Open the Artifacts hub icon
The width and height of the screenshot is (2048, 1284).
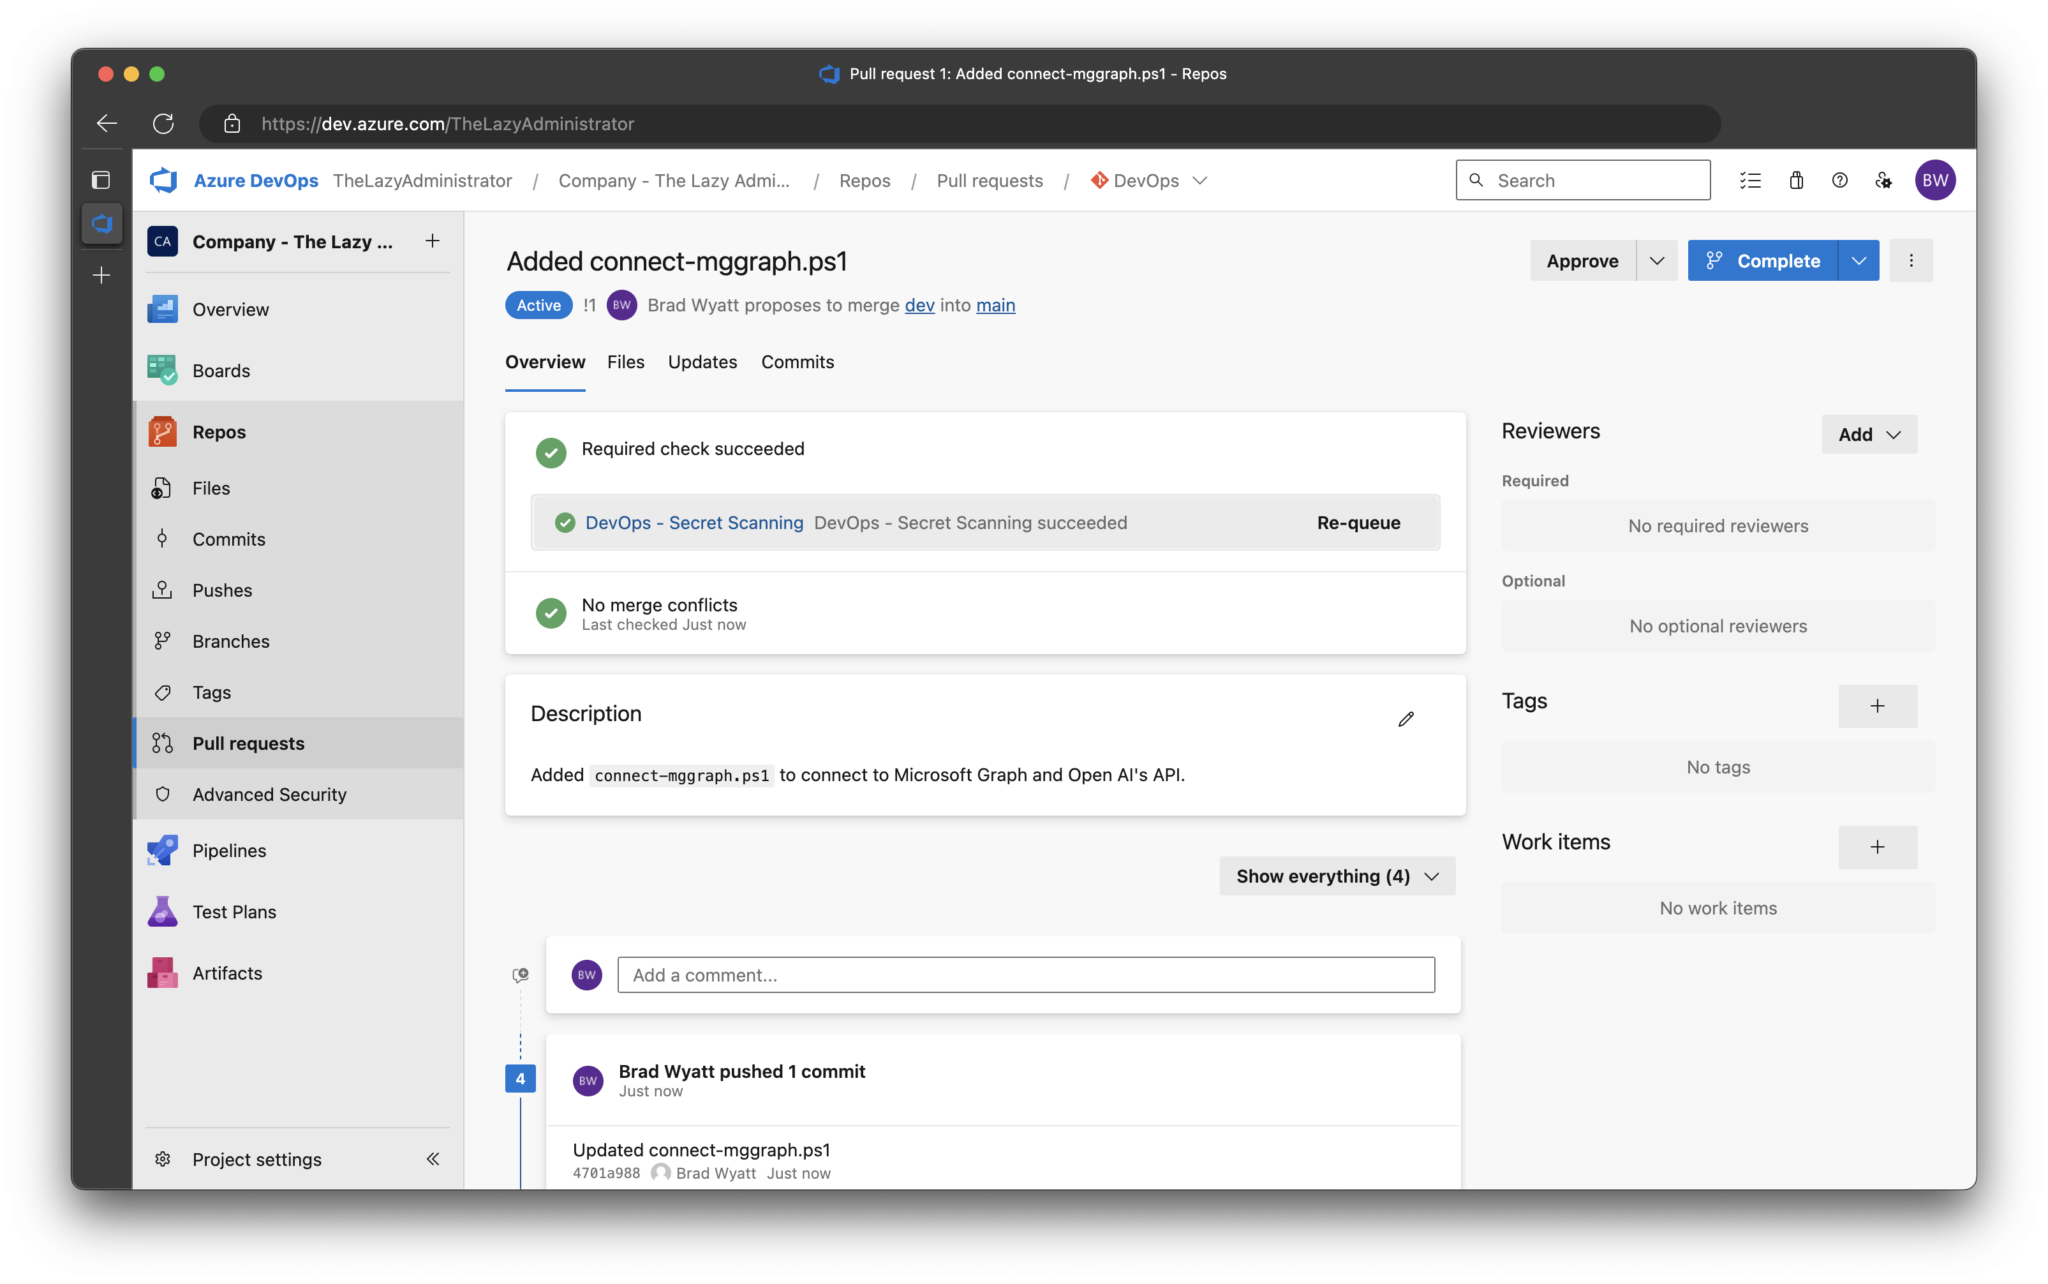[x=162, y=973]
